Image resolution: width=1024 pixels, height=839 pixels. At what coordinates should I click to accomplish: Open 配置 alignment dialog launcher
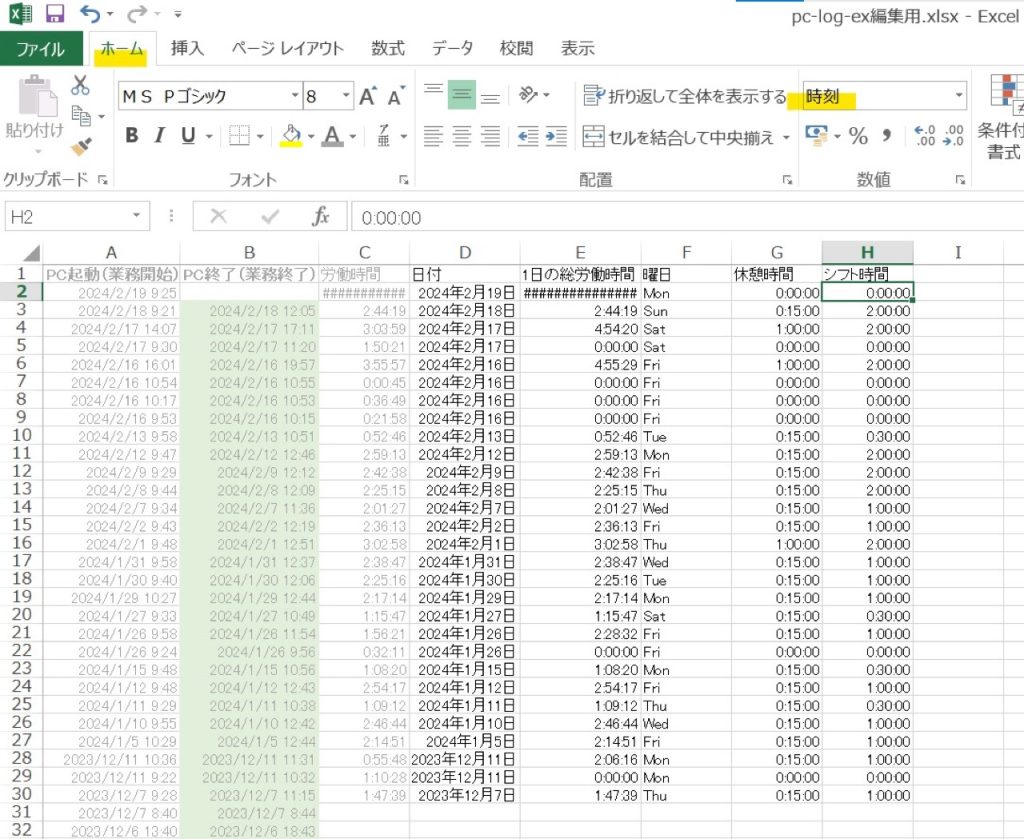(x=787, y=180)
